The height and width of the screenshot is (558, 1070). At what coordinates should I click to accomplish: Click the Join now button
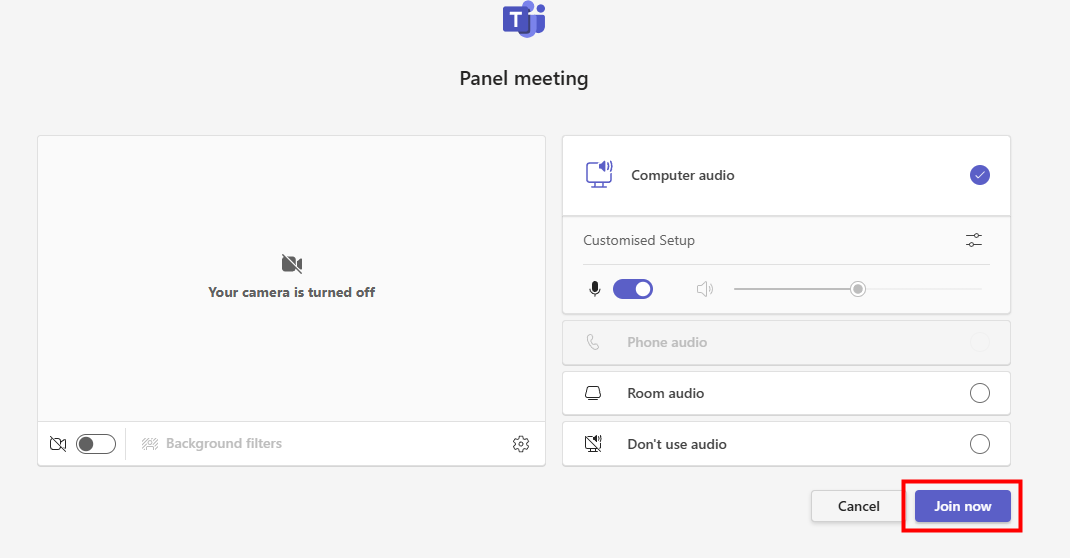coord(962,506)
